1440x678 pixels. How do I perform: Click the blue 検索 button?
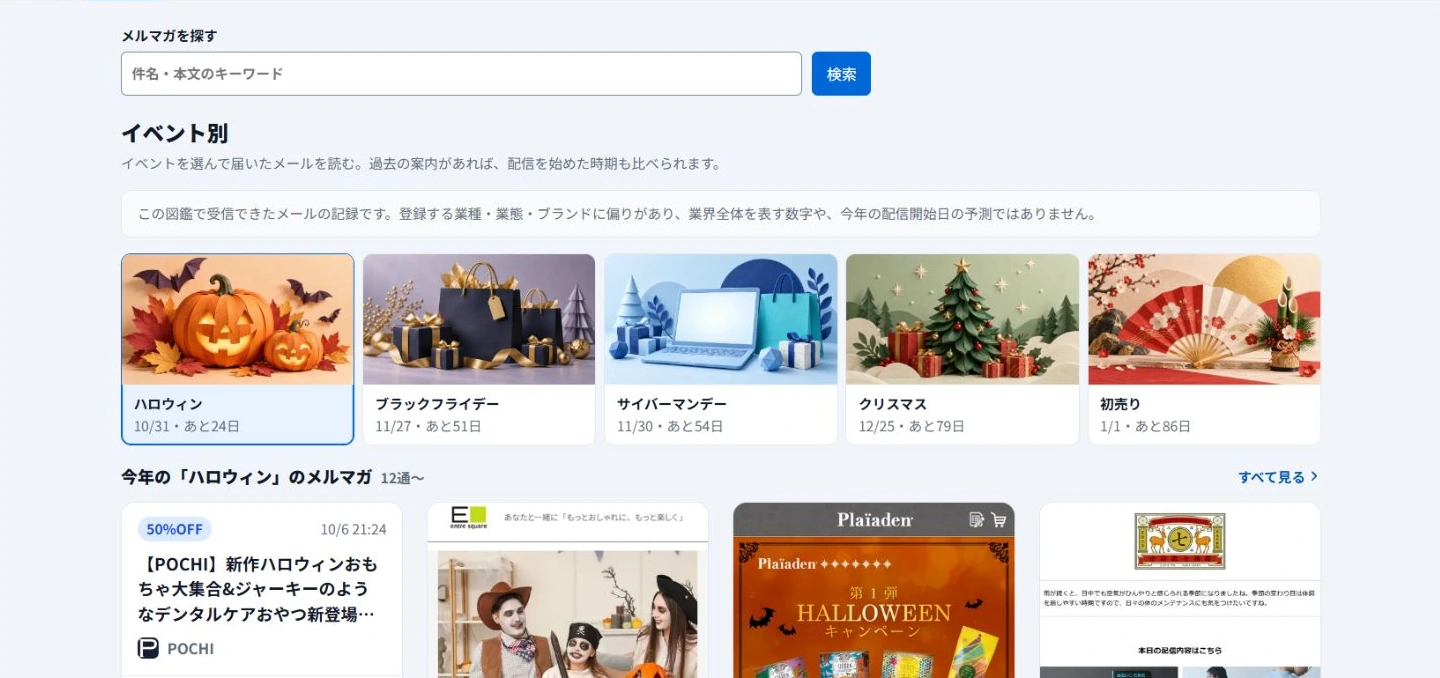click(841, 74)
